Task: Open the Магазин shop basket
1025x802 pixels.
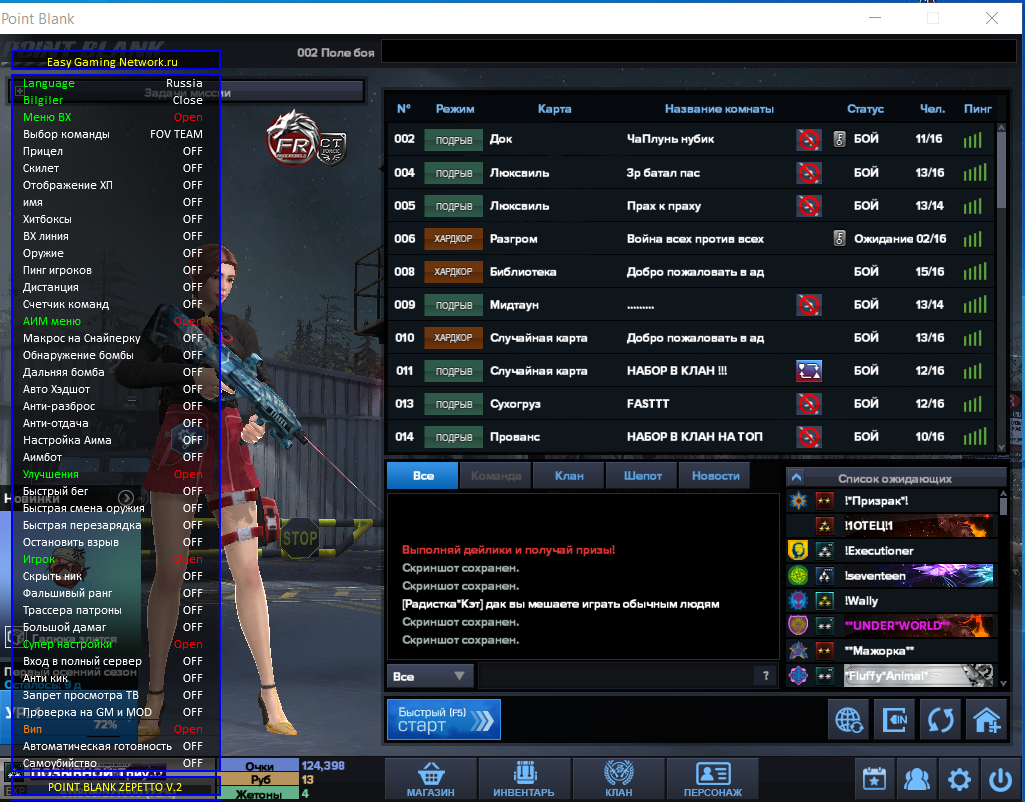Action: 430,780
